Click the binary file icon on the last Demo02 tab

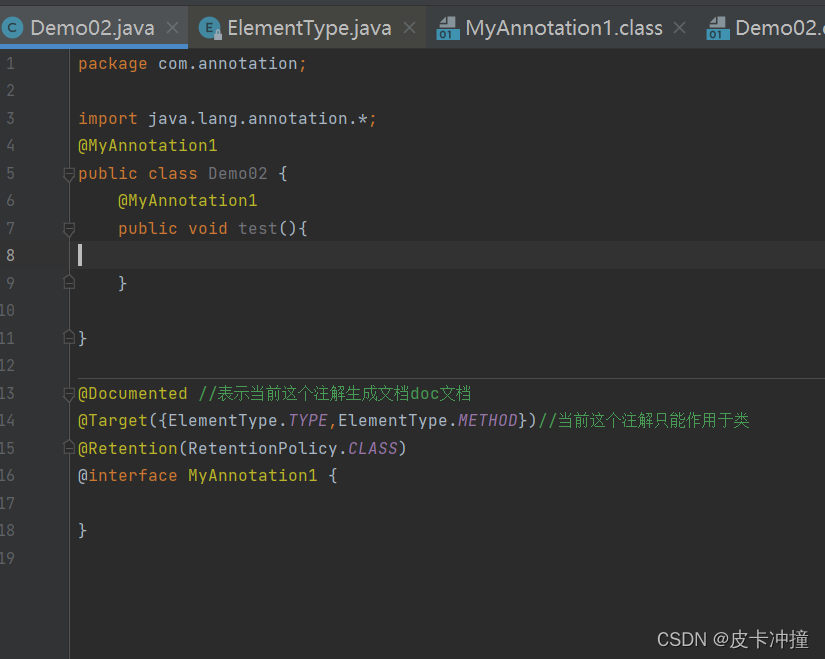(x=718, y=28)
